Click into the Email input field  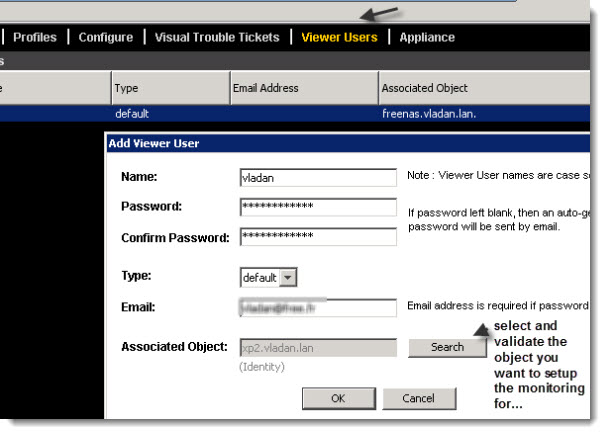pyautogui.click(x=318, y=307)
